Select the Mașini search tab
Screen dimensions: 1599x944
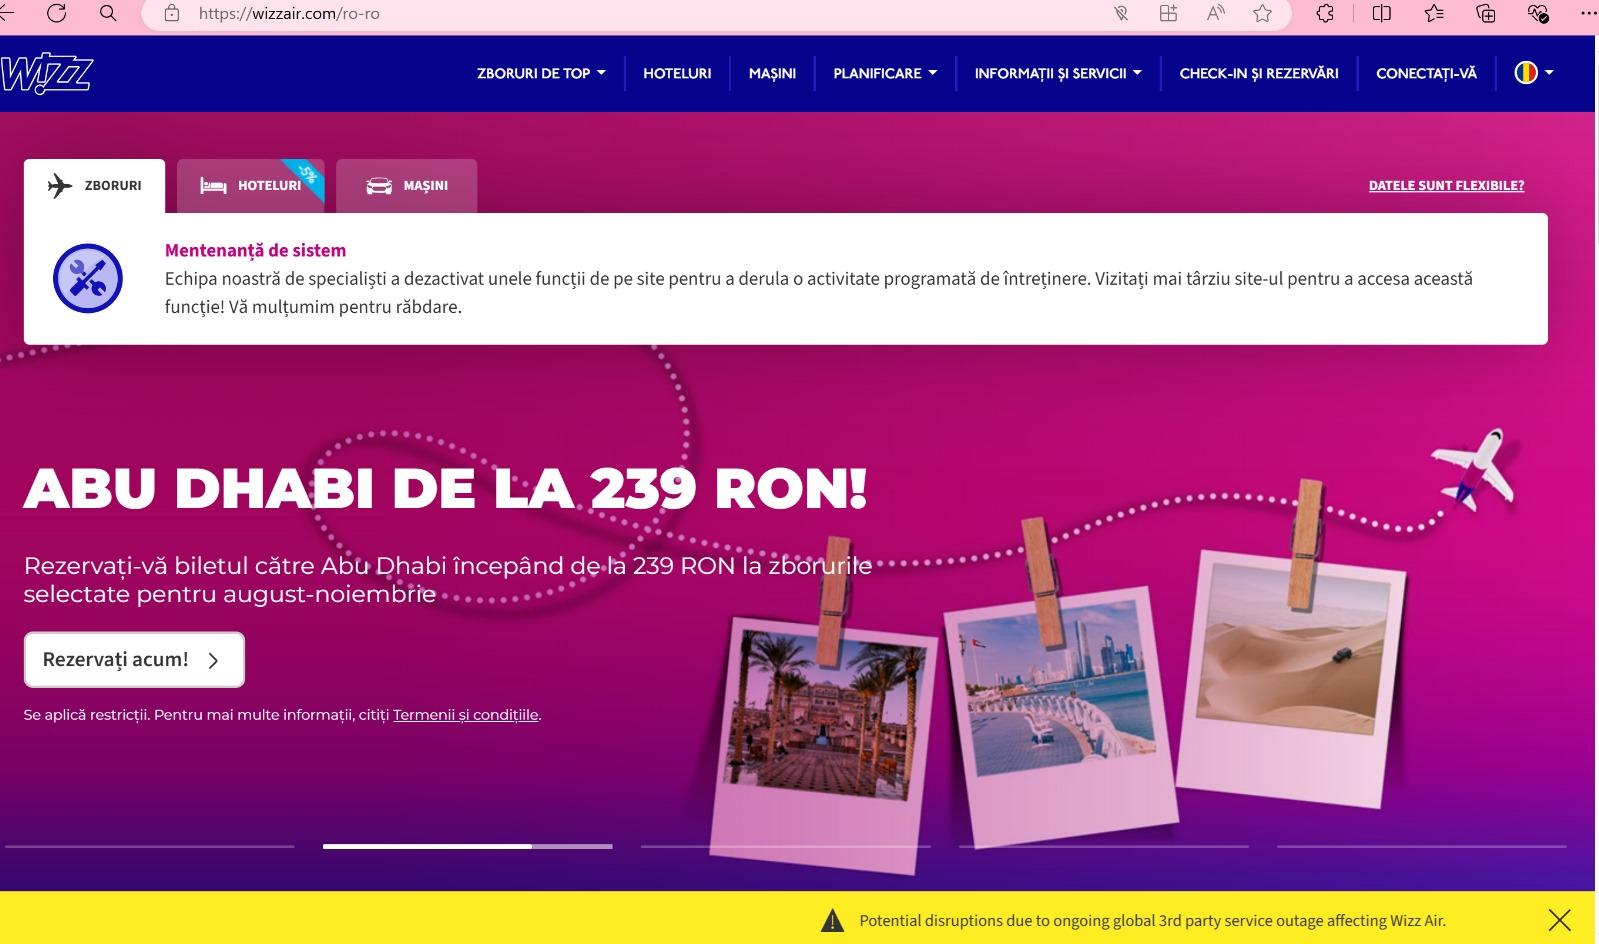point(406,186)
